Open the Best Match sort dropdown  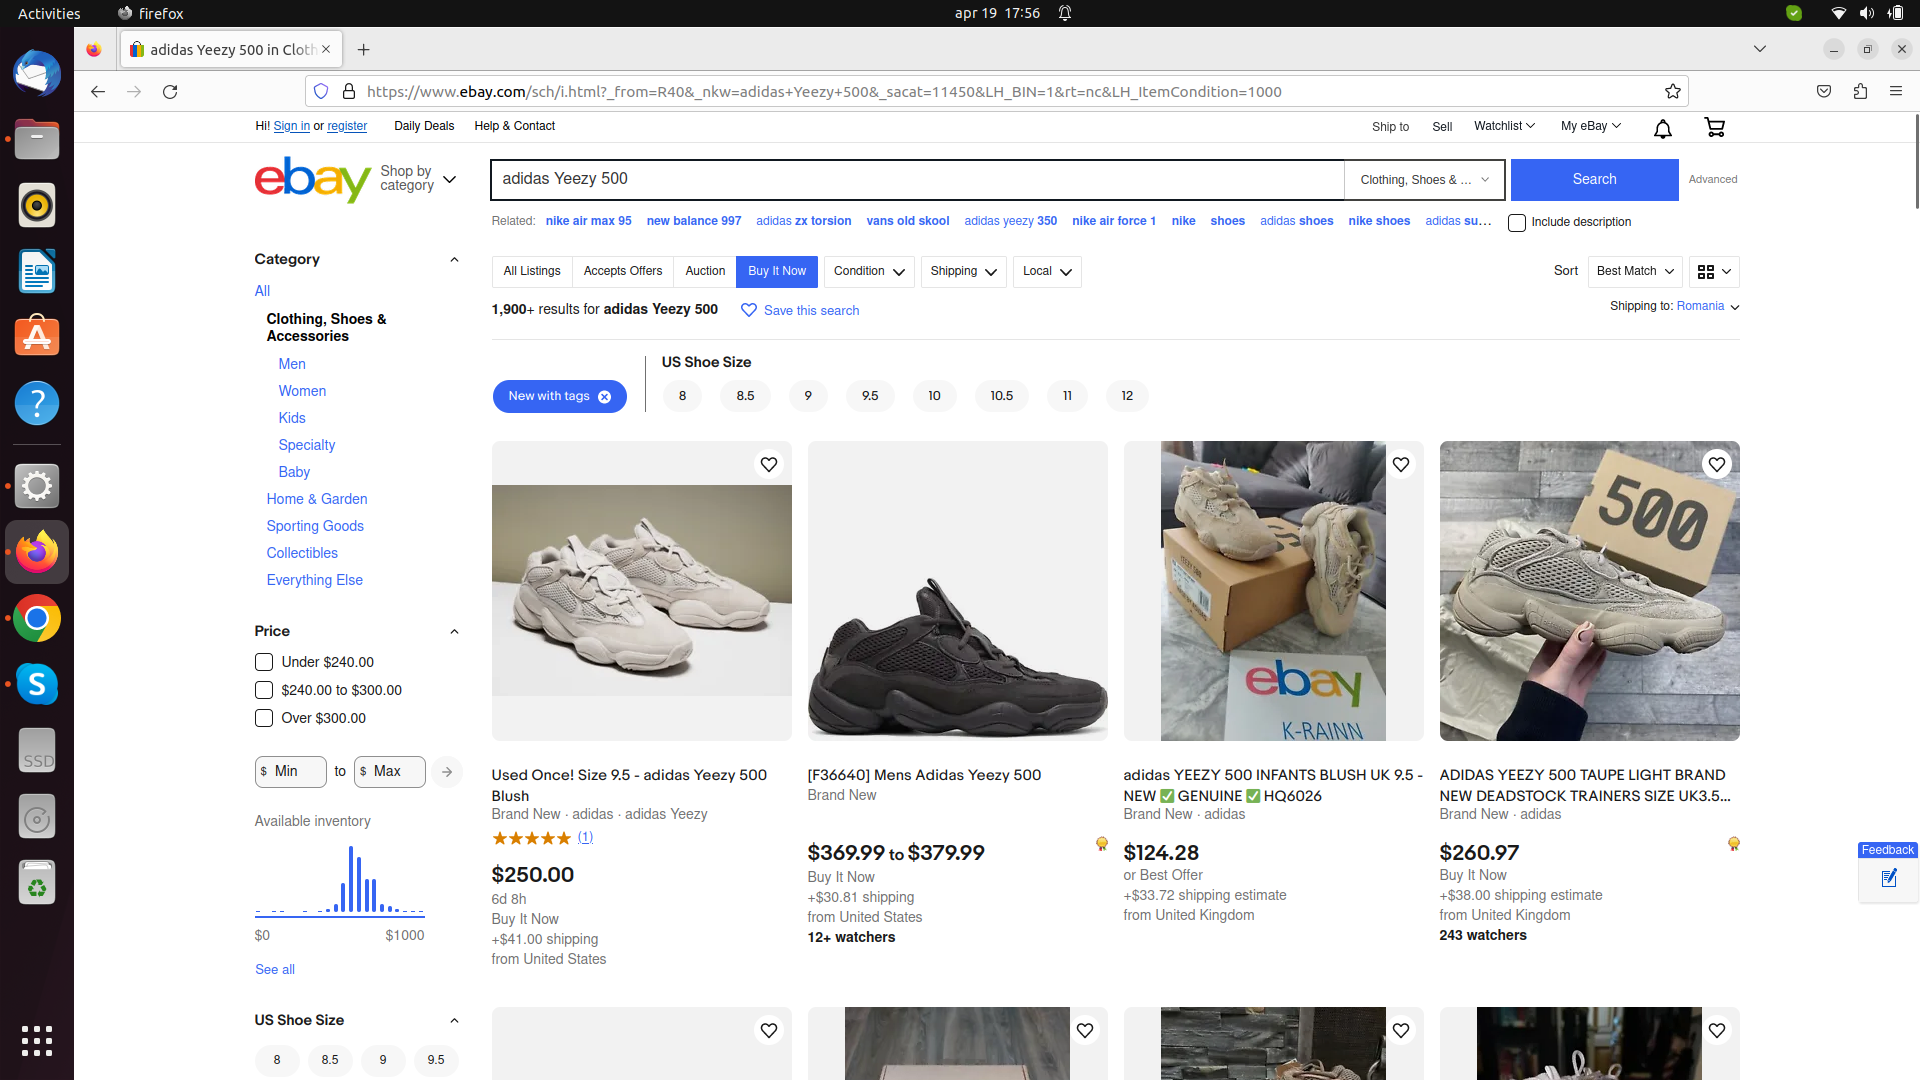tap(1634, 271)
